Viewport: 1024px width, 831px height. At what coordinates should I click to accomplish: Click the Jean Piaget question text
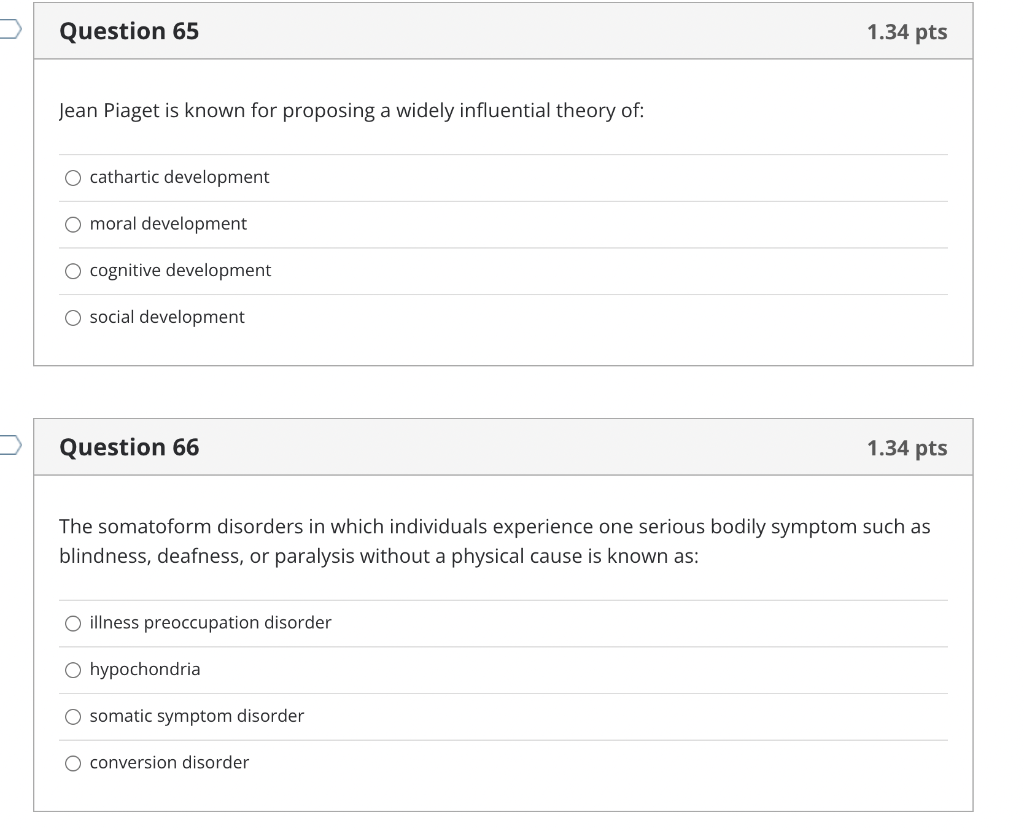tap(351, 110)
